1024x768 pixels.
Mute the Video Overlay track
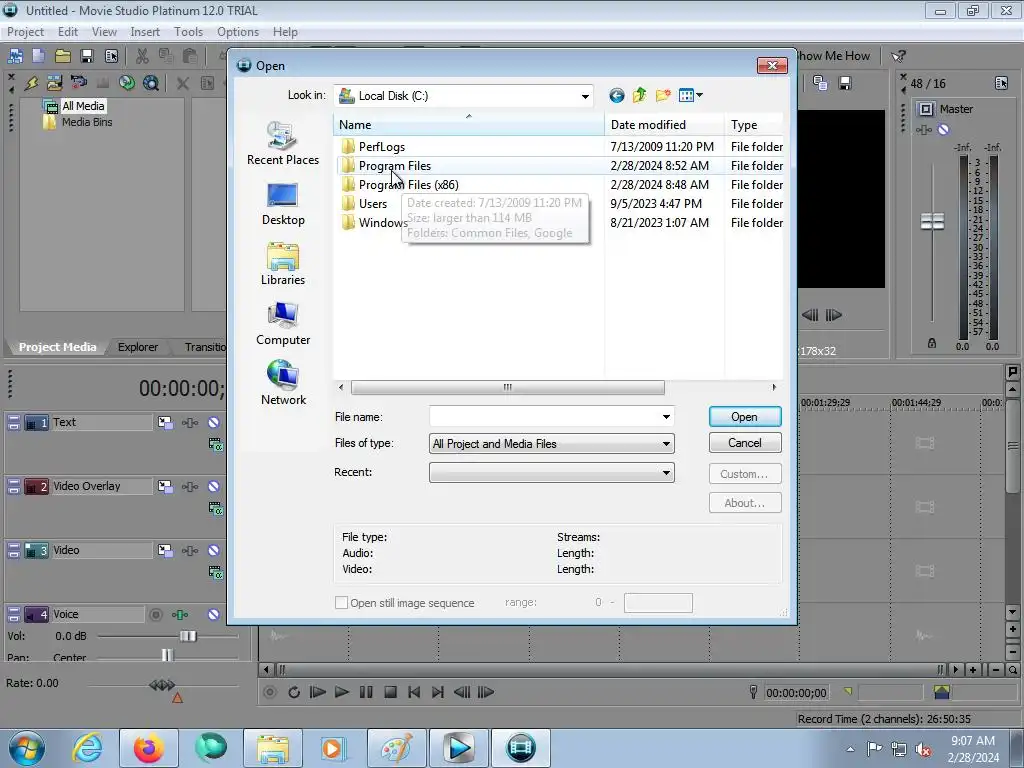click(214, 487)
